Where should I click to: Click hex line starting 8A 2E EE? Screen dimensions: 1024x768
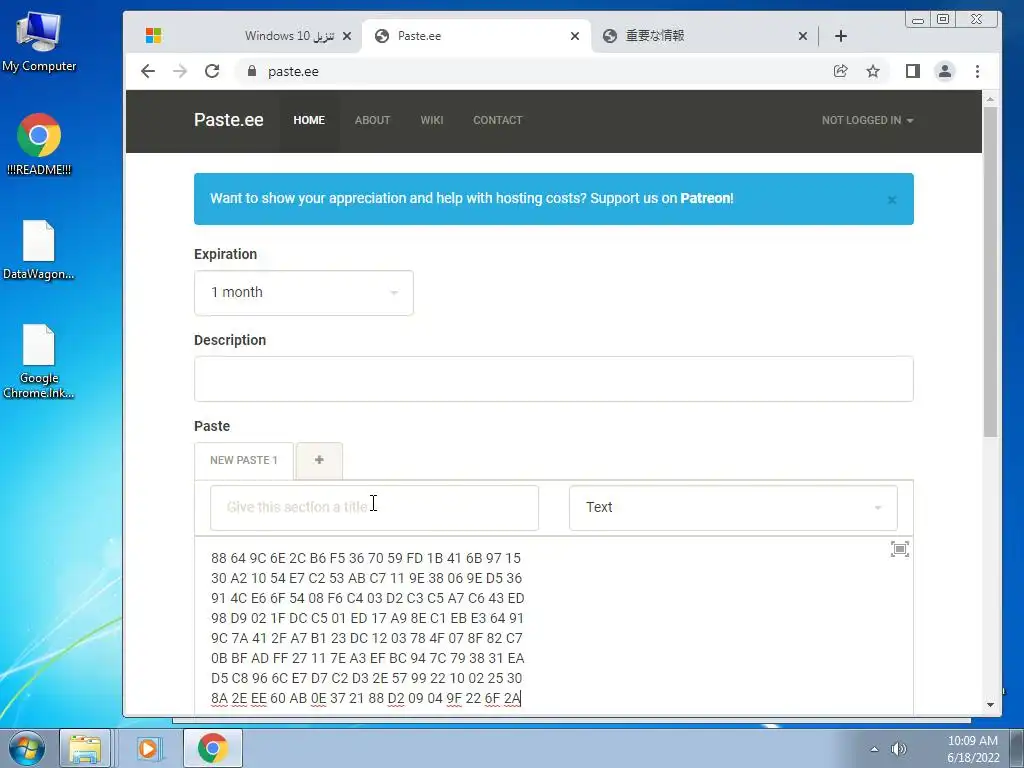click(x=366, y=698)
